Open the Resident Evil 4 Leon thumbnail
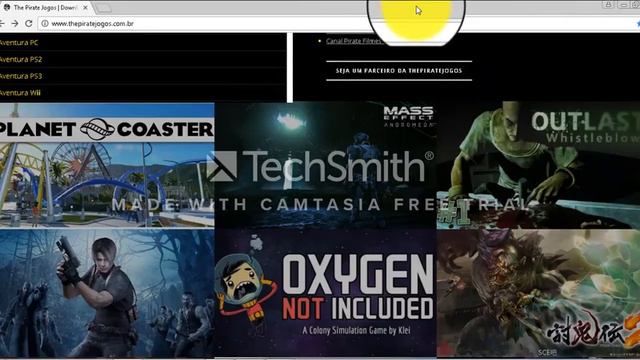Image resolution: width=640 pixels, height=360 pixels. click(107, 293)
